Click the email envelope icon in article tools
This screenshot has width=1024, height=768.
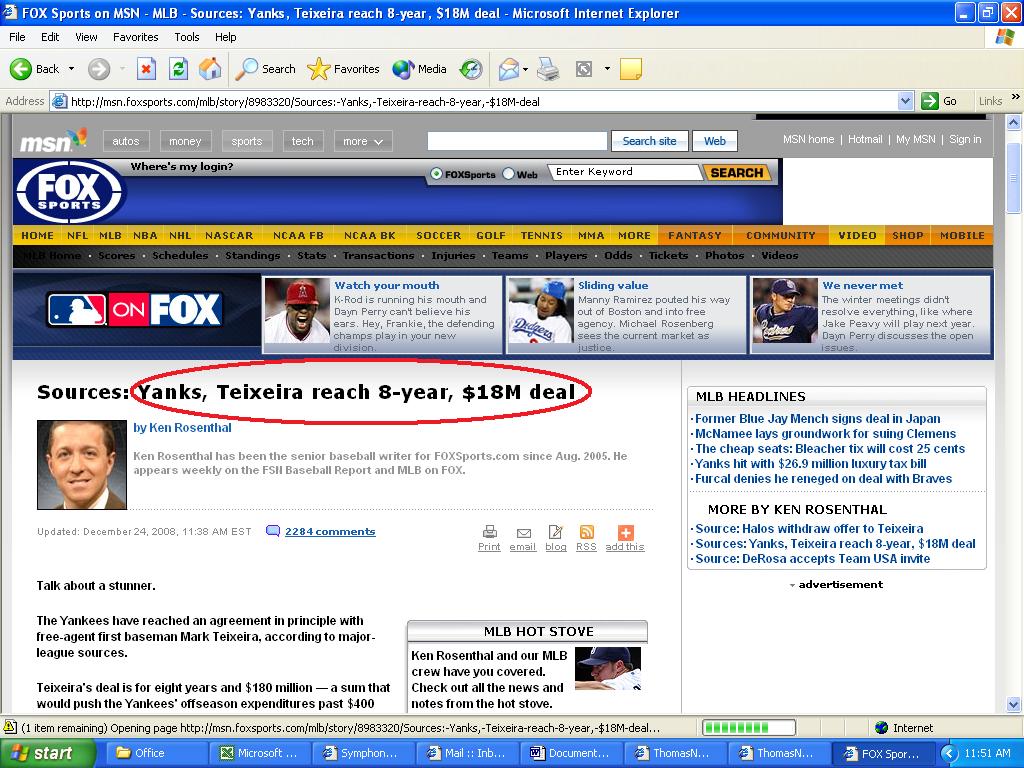pyautogui.click(x=523, y=533)
